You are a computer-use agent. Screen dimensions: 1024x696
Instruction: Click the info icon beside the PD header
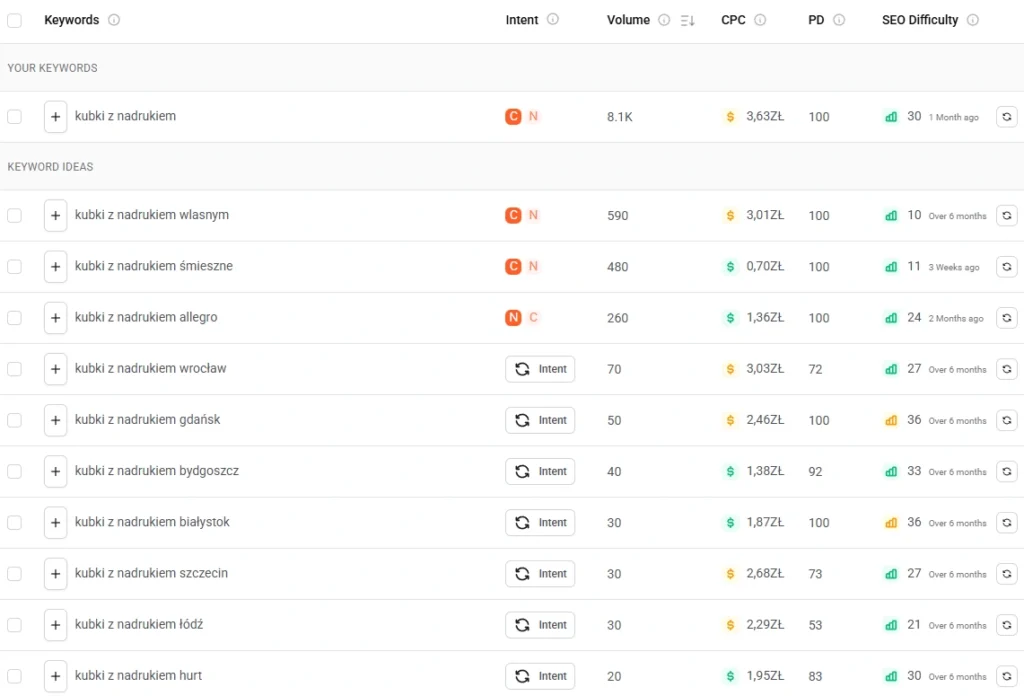click(838, 19)
